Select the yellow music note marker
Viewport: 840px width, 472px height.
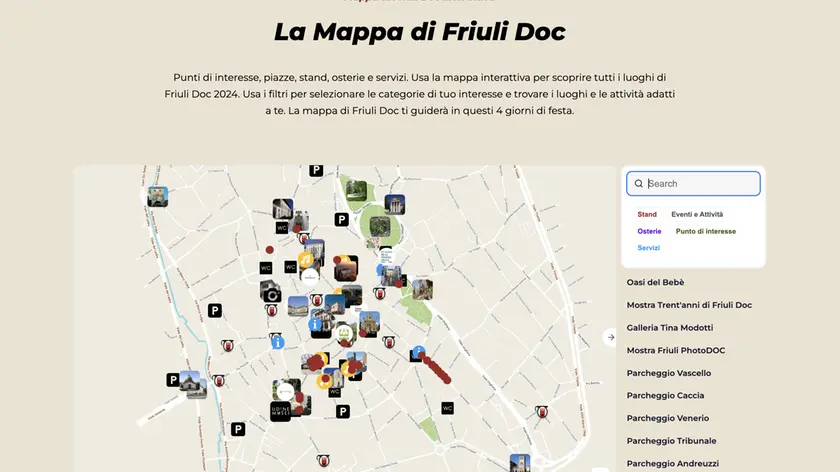(x=305, y=260)
